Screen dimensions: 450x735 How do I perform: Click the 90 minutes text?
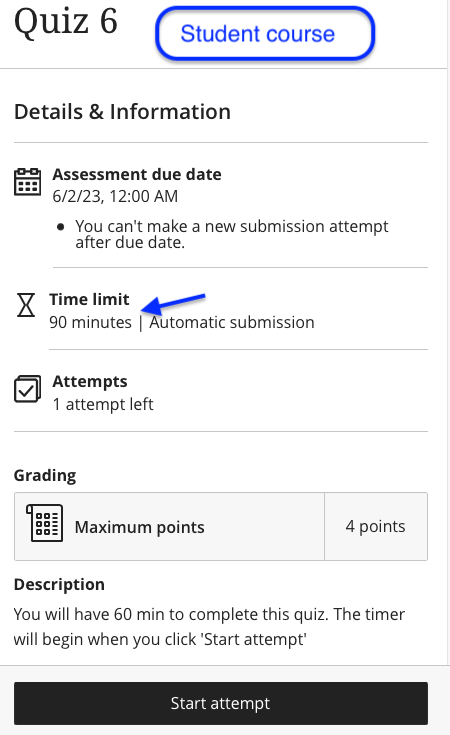click(x=90, y=322)
